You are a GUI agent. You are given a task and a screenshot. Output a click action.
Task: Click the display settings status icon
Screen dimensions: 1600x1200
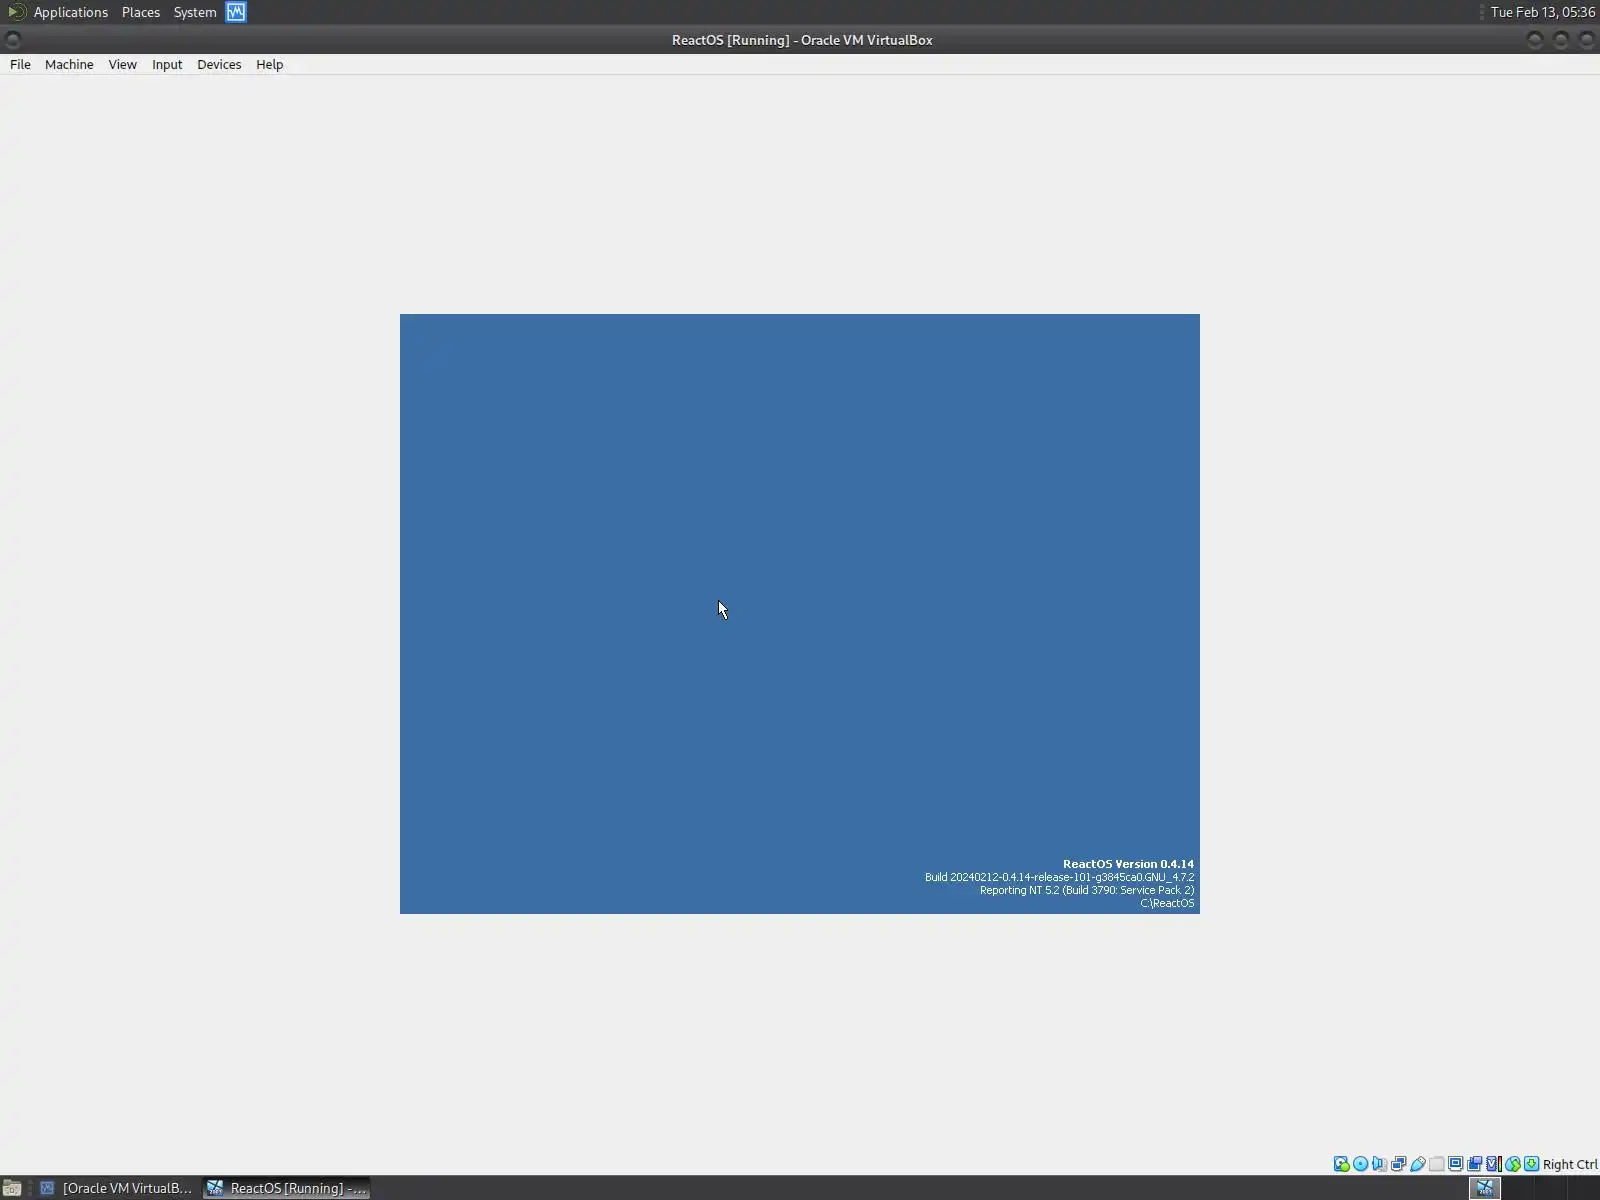(1456, 1164)
